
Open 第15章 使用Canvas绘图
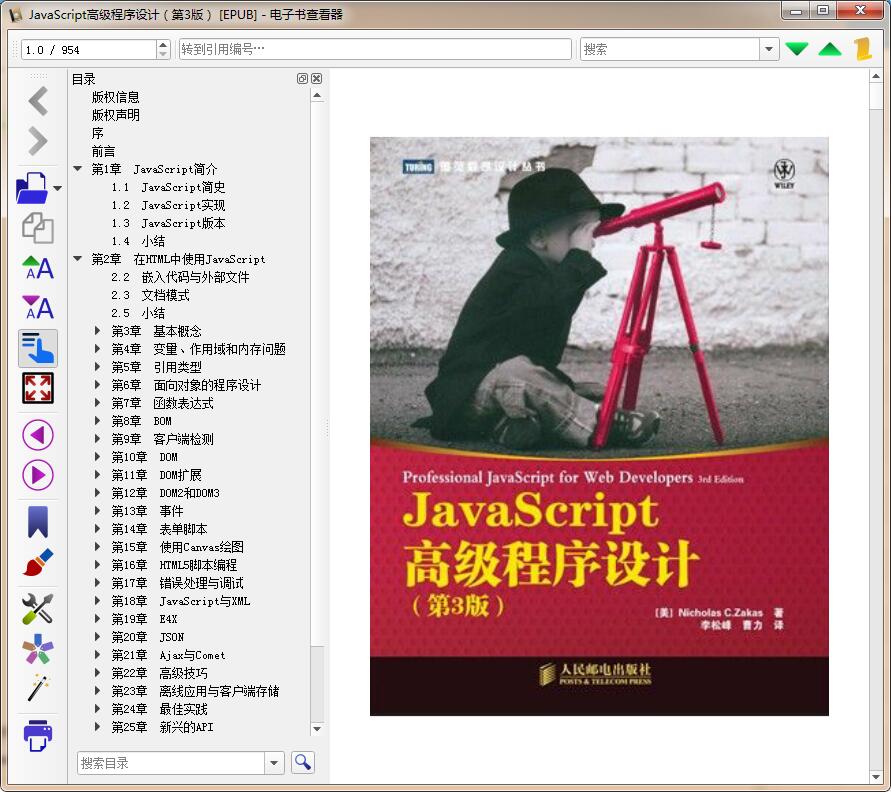click(177, 547)
